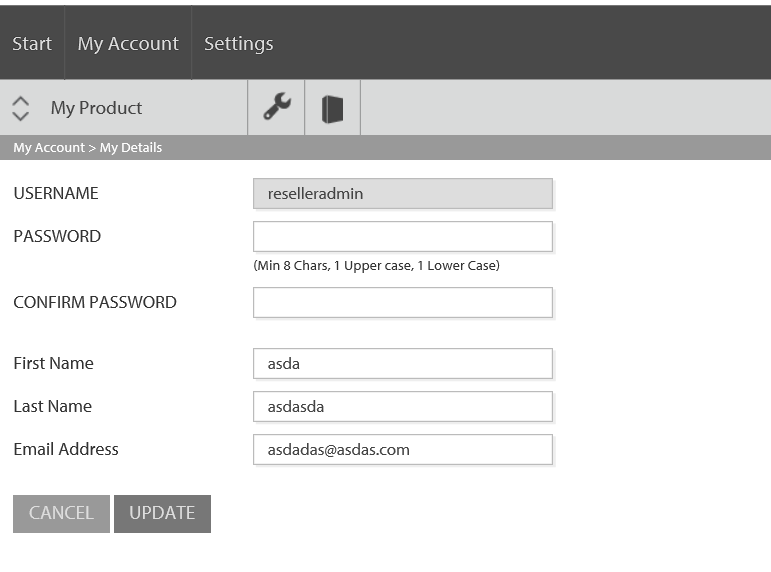The height and width of the screenshot is (572, 771).
Task: Click the My Details breadcrumb
Action: click(131, 148)
